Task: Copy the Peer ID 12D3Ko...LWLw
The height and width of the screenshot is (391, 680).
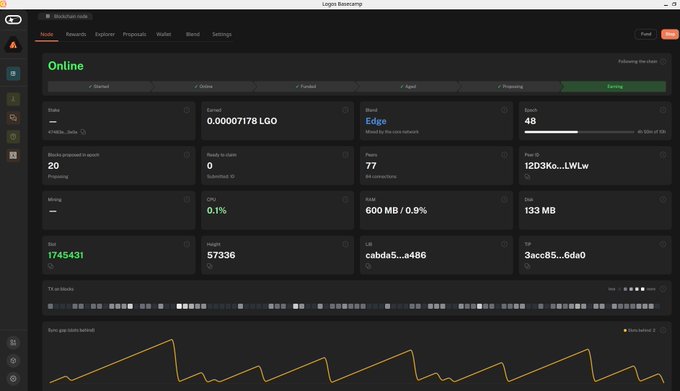Action: (x=527, y=177)
